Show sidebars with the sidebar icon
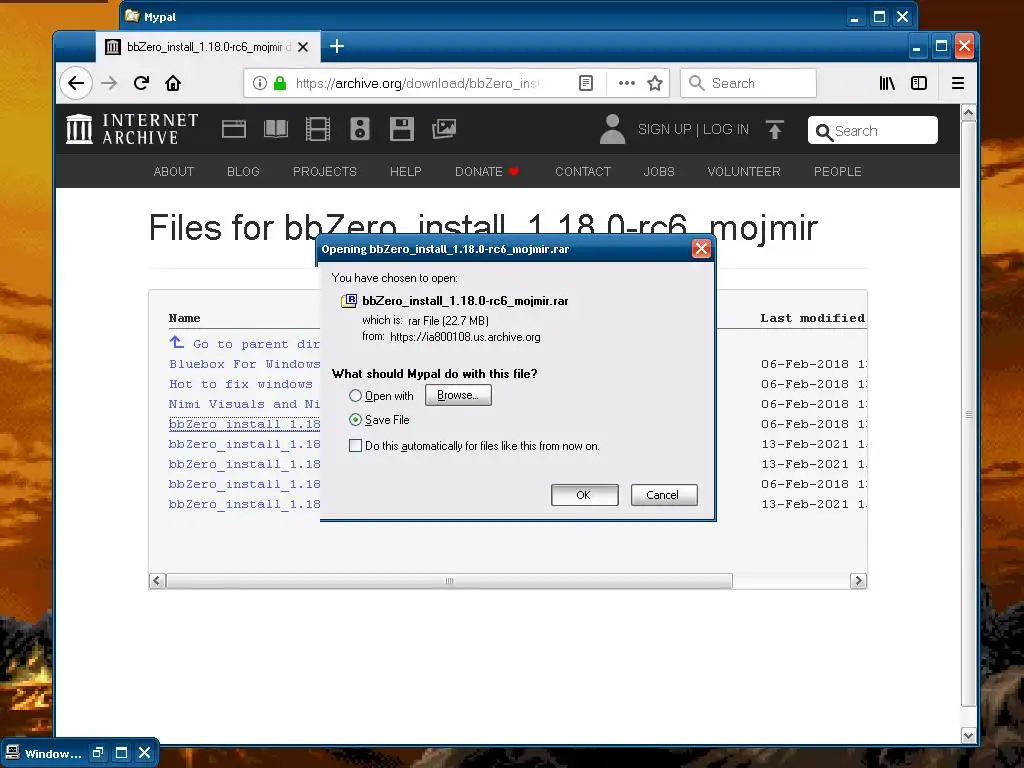This screenshot has width=1024, height=768. [919, 83]
